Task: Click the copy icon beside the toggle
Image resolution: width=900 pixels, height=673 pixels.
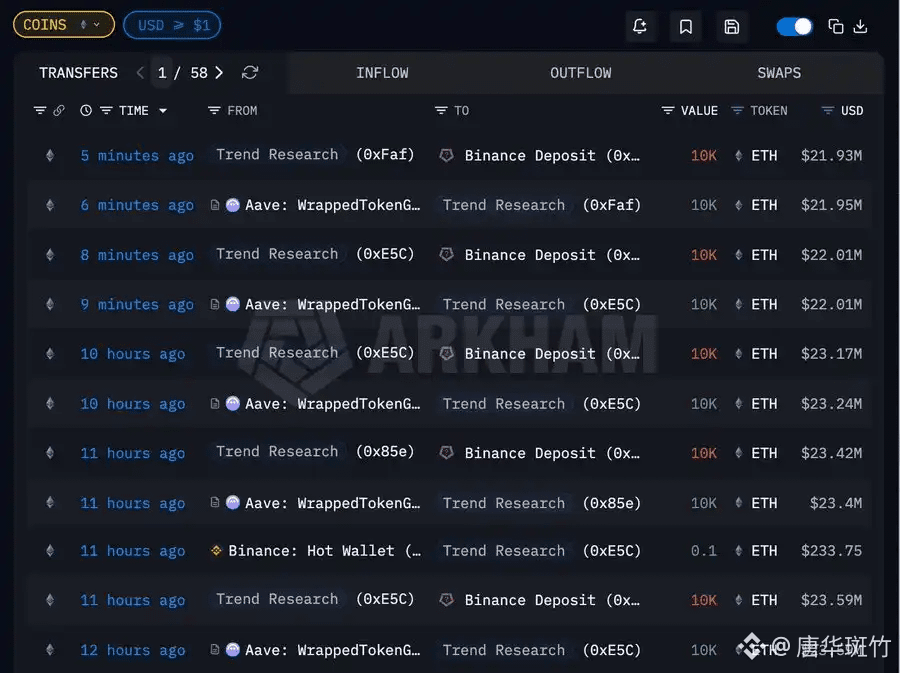Action: click(x=836, y=27)
